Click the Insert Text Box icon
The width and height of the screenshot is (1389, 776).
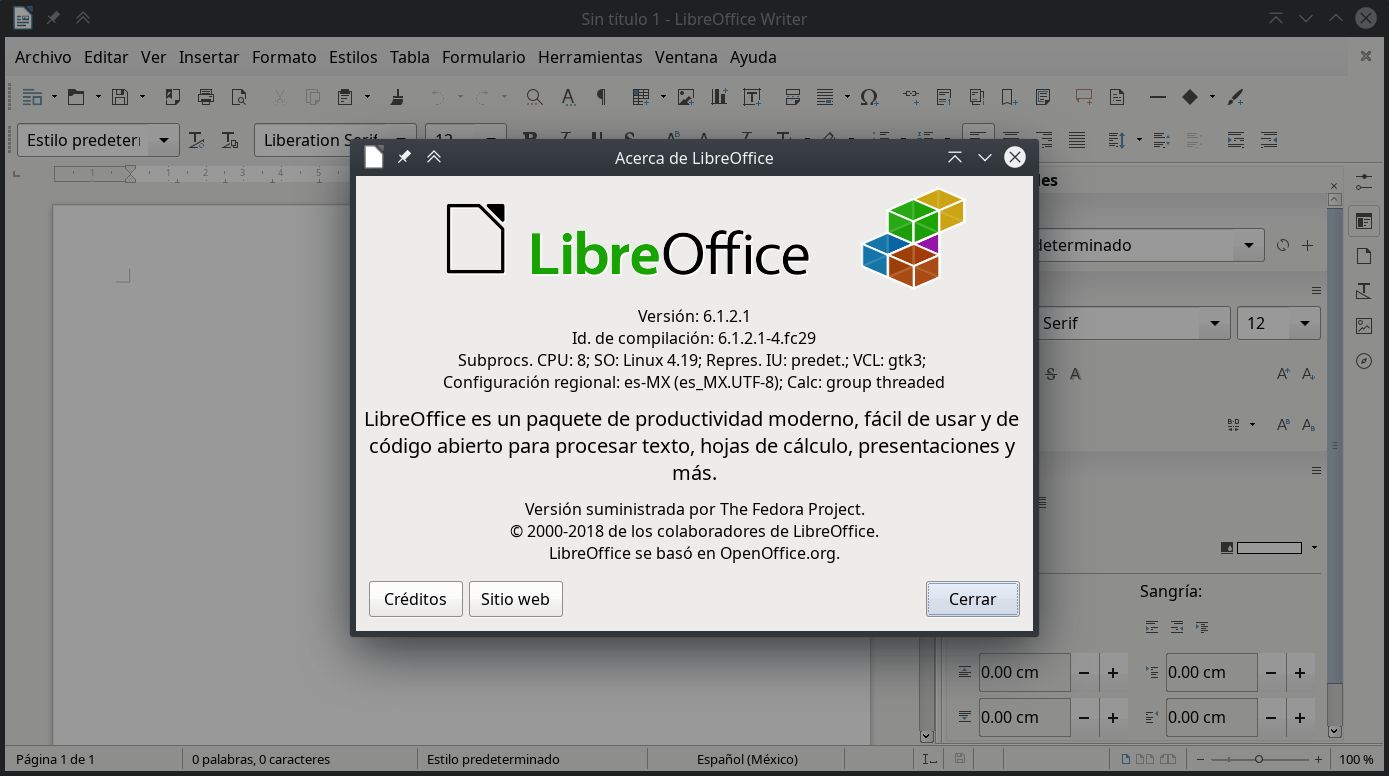point(752,97)
